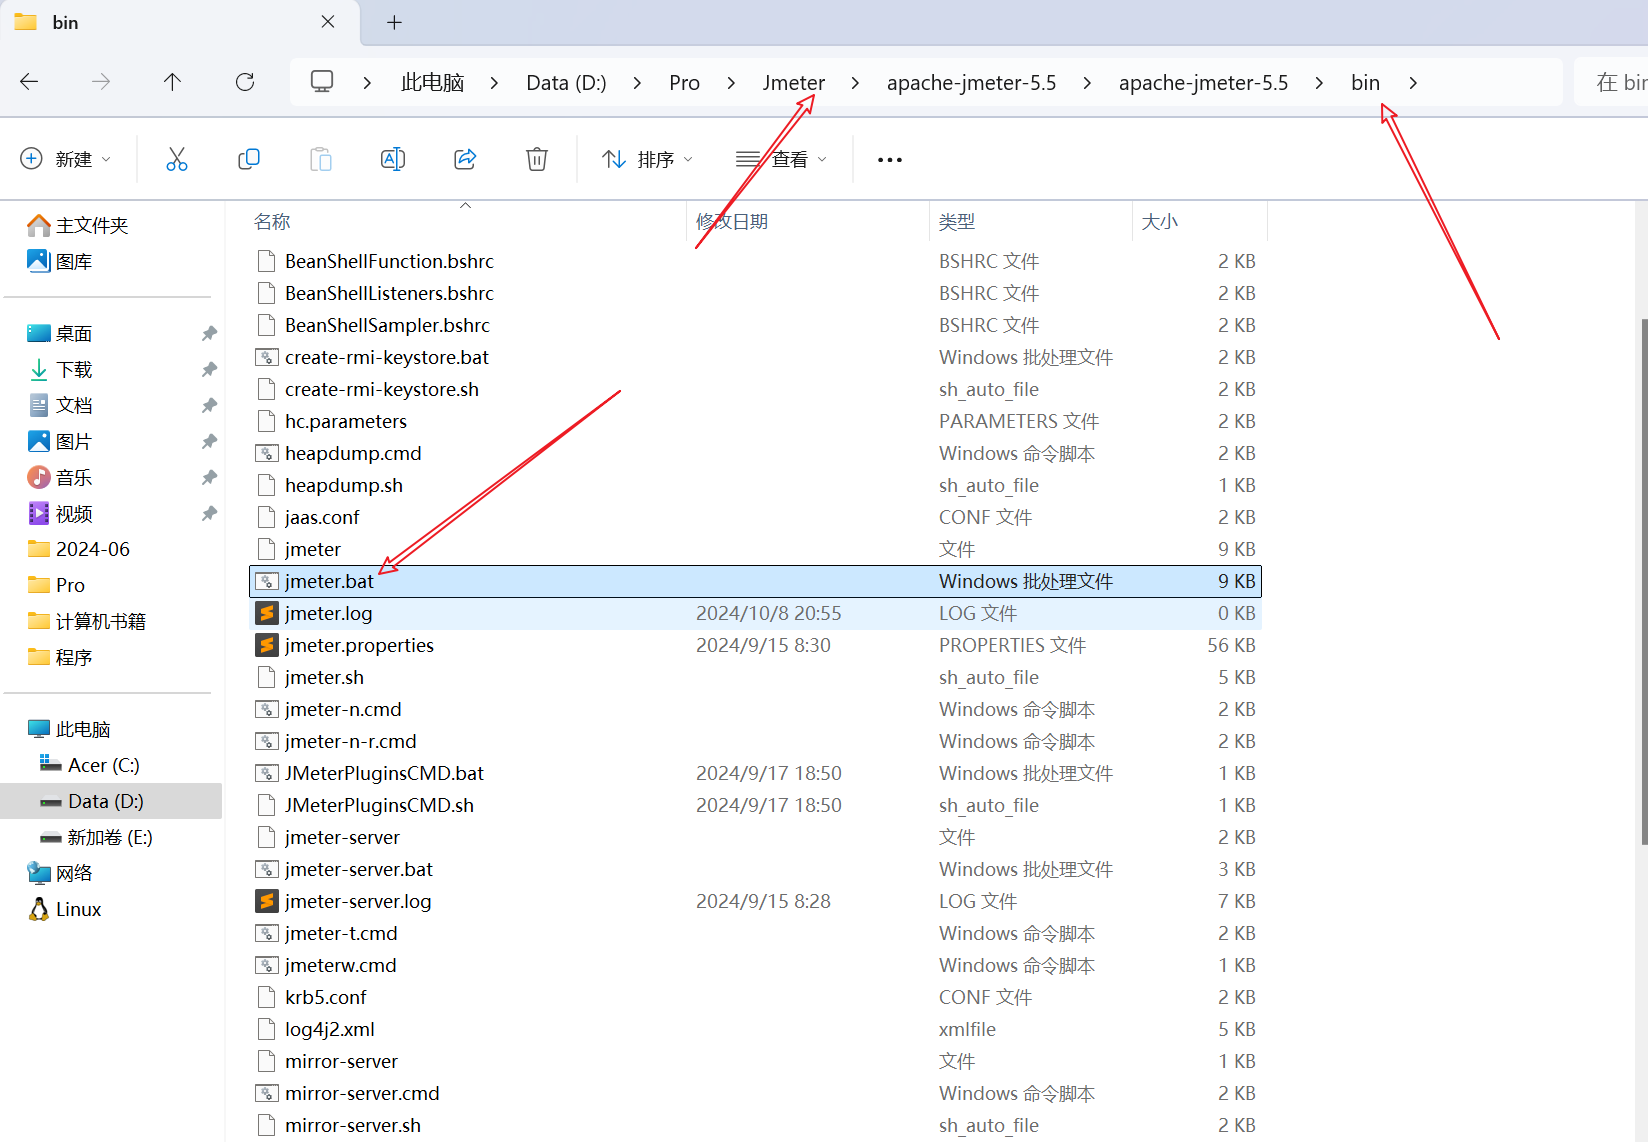Expand chevron after Jmeter in breadcrumb

[855, 83]
